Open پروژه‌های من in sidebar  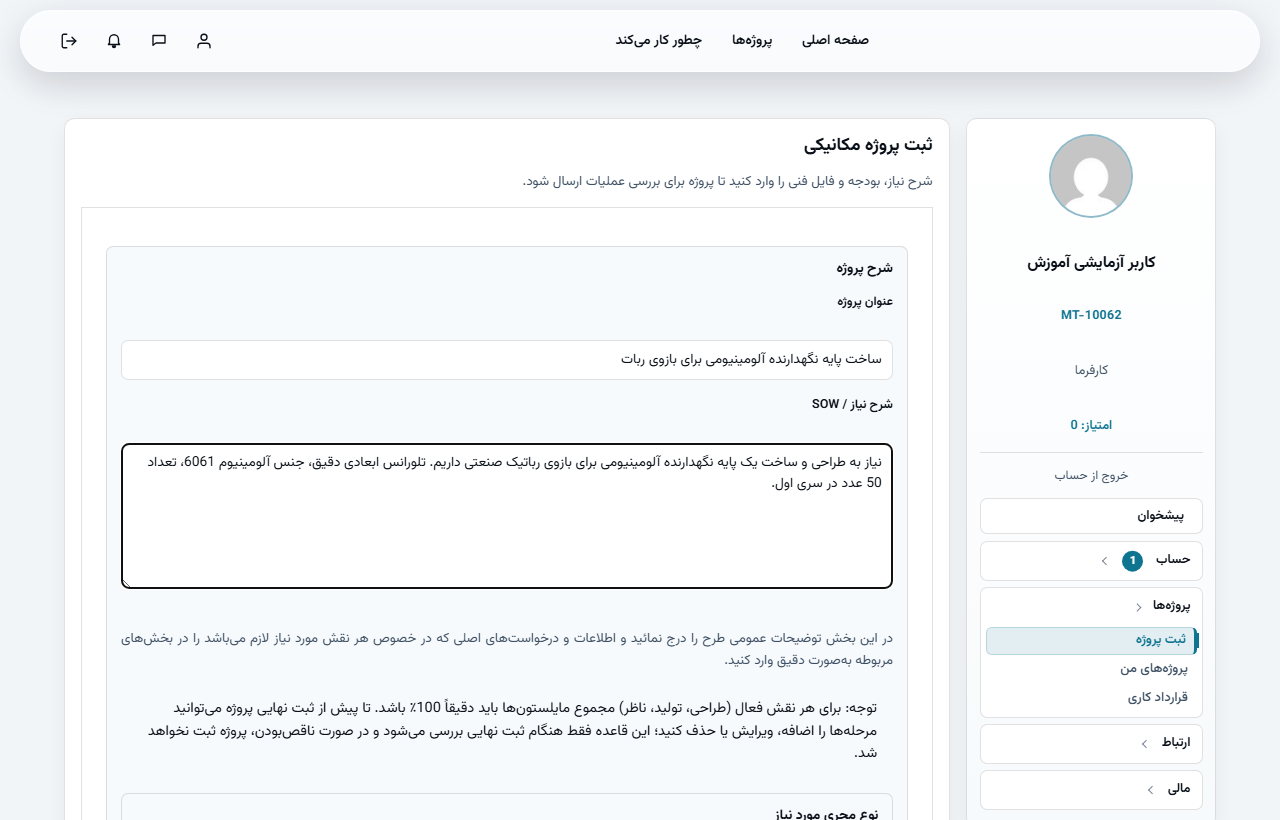pyautogui.click(x=1153, y=668)
